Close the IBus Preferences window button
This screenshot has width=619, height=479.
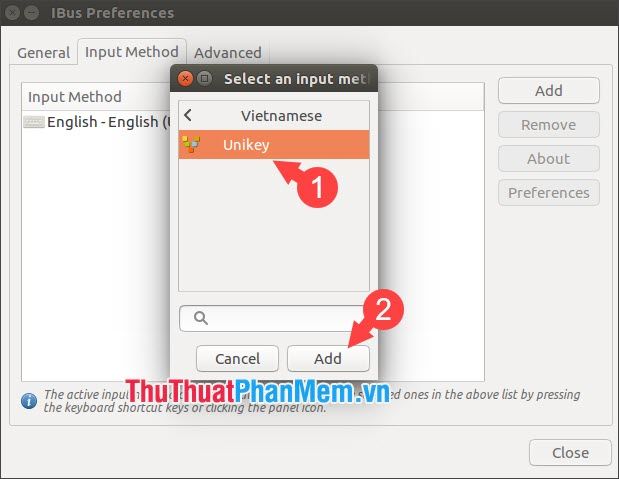pos(570,453)
